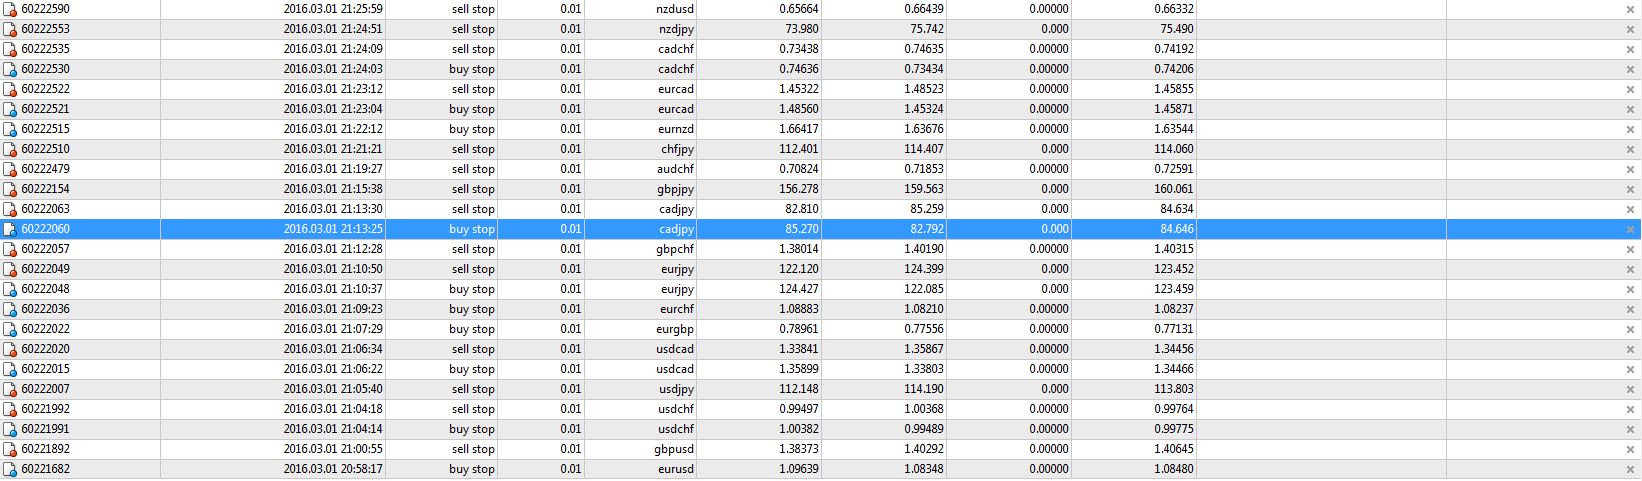Image resolution: width=1642 pixels, height=481 pixels.
Task: Select price 1.38014 in the gbpchf row
Action: pos(798,249)
